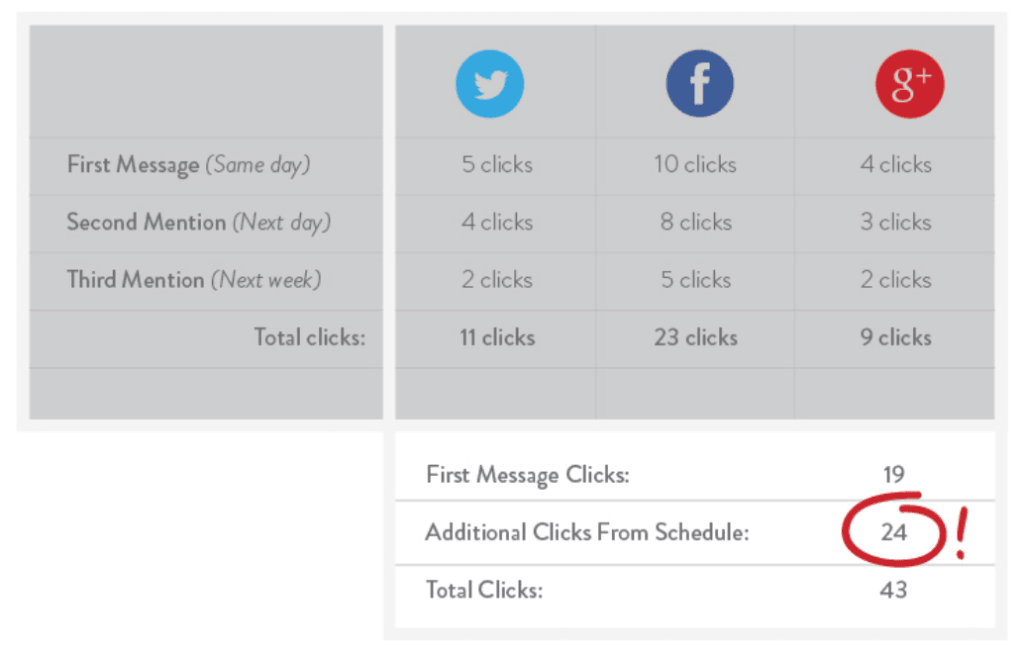Screen dimensions: 1024x653
Task: Select the Third Mention row label
Action: point(193,280)
